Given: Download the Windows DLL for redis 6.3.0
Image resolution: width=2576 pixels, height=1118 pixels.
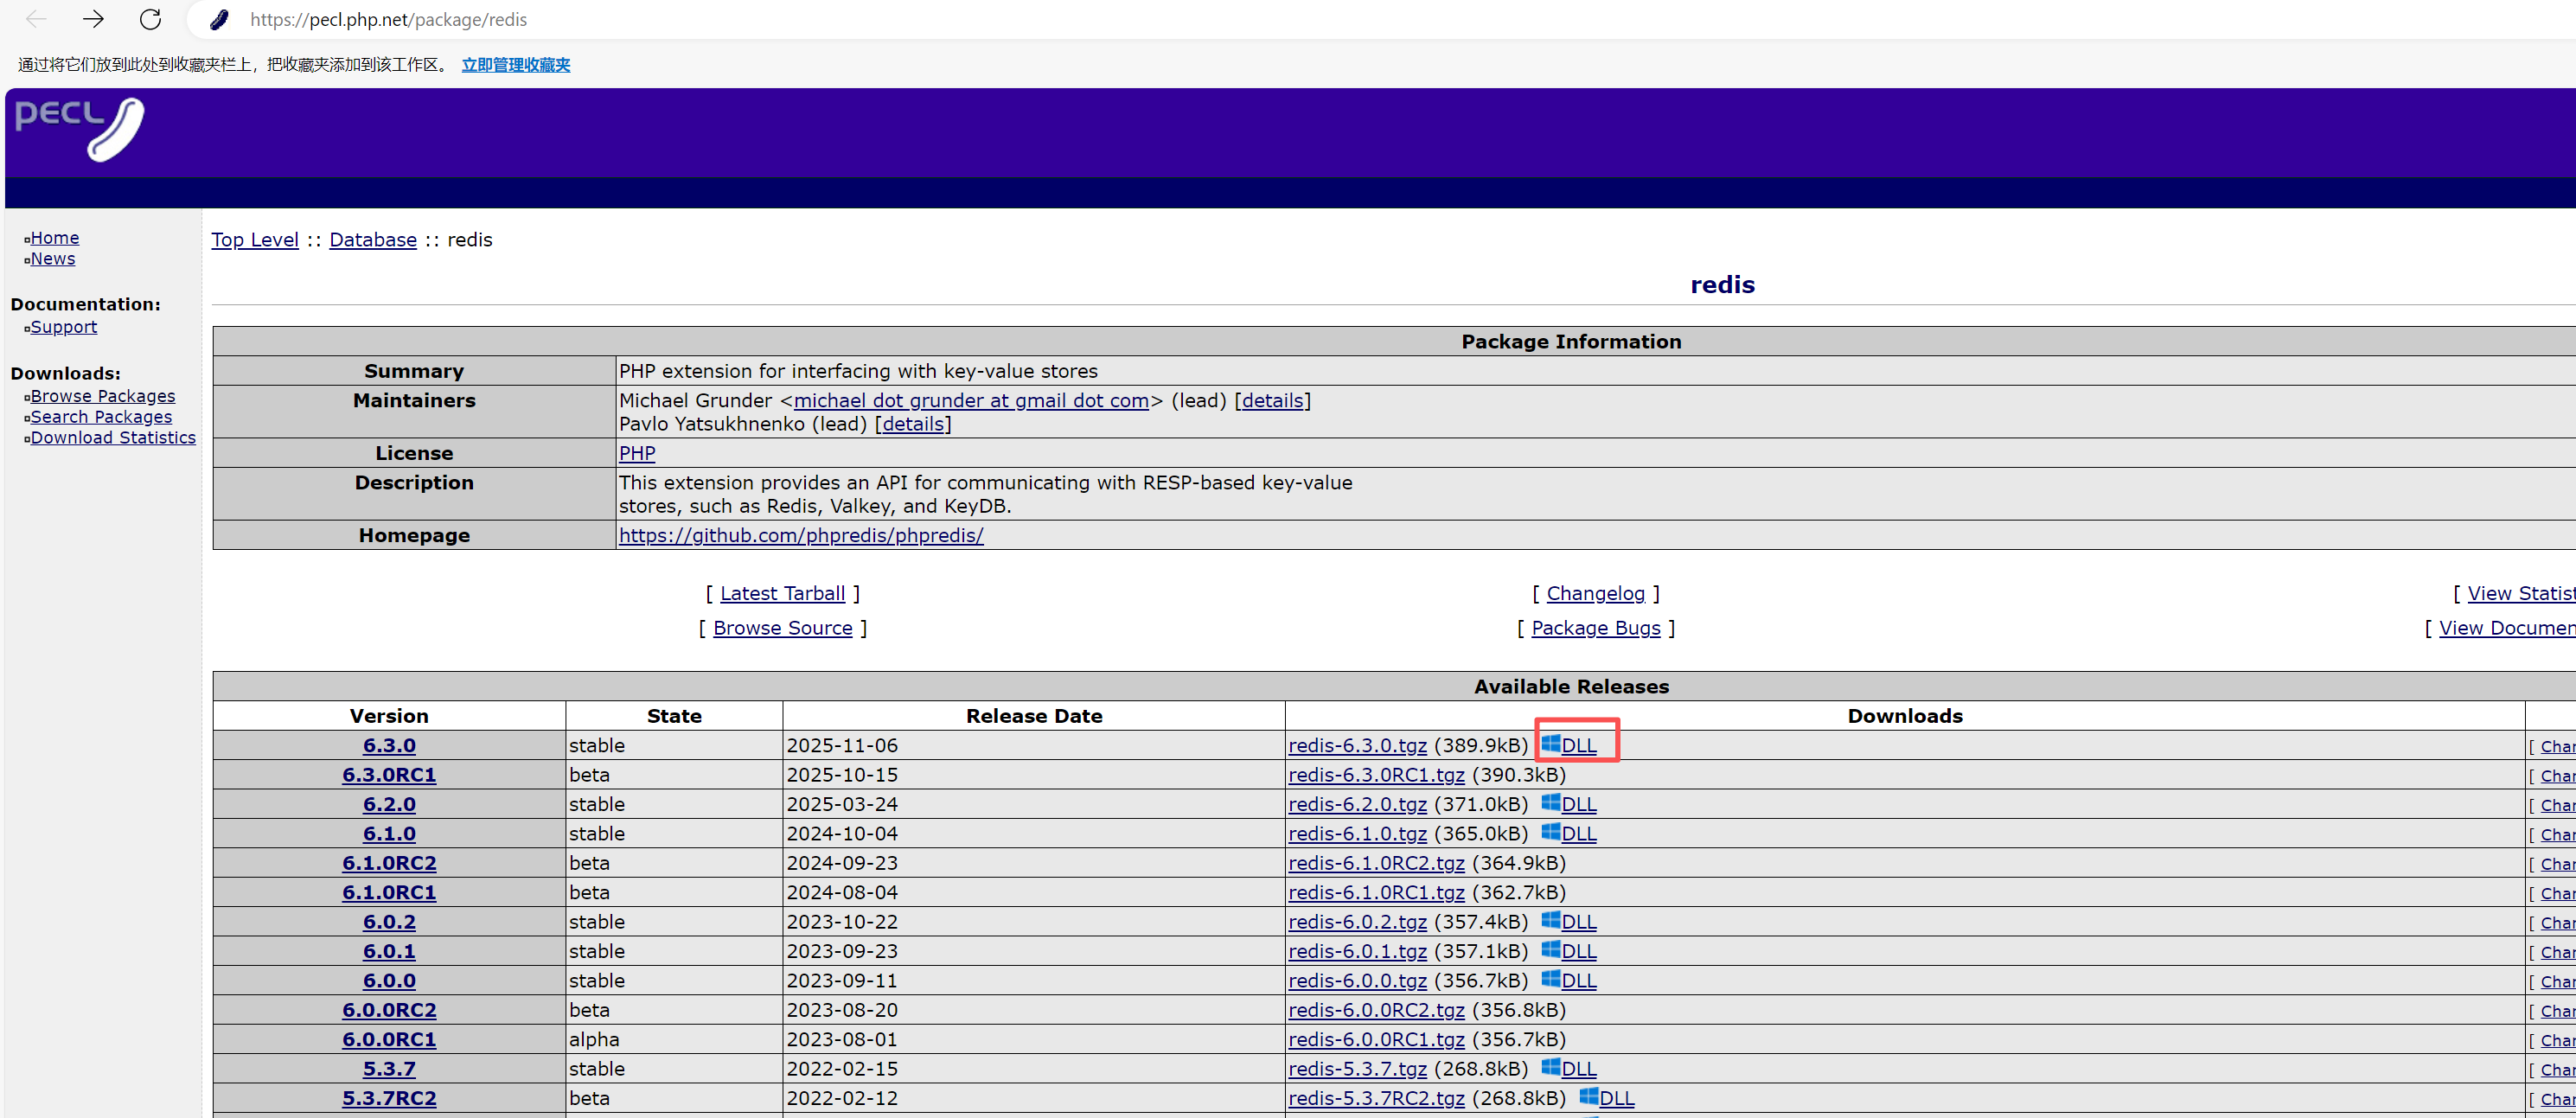Looking at the screenshot, I should click(1578, 745).
